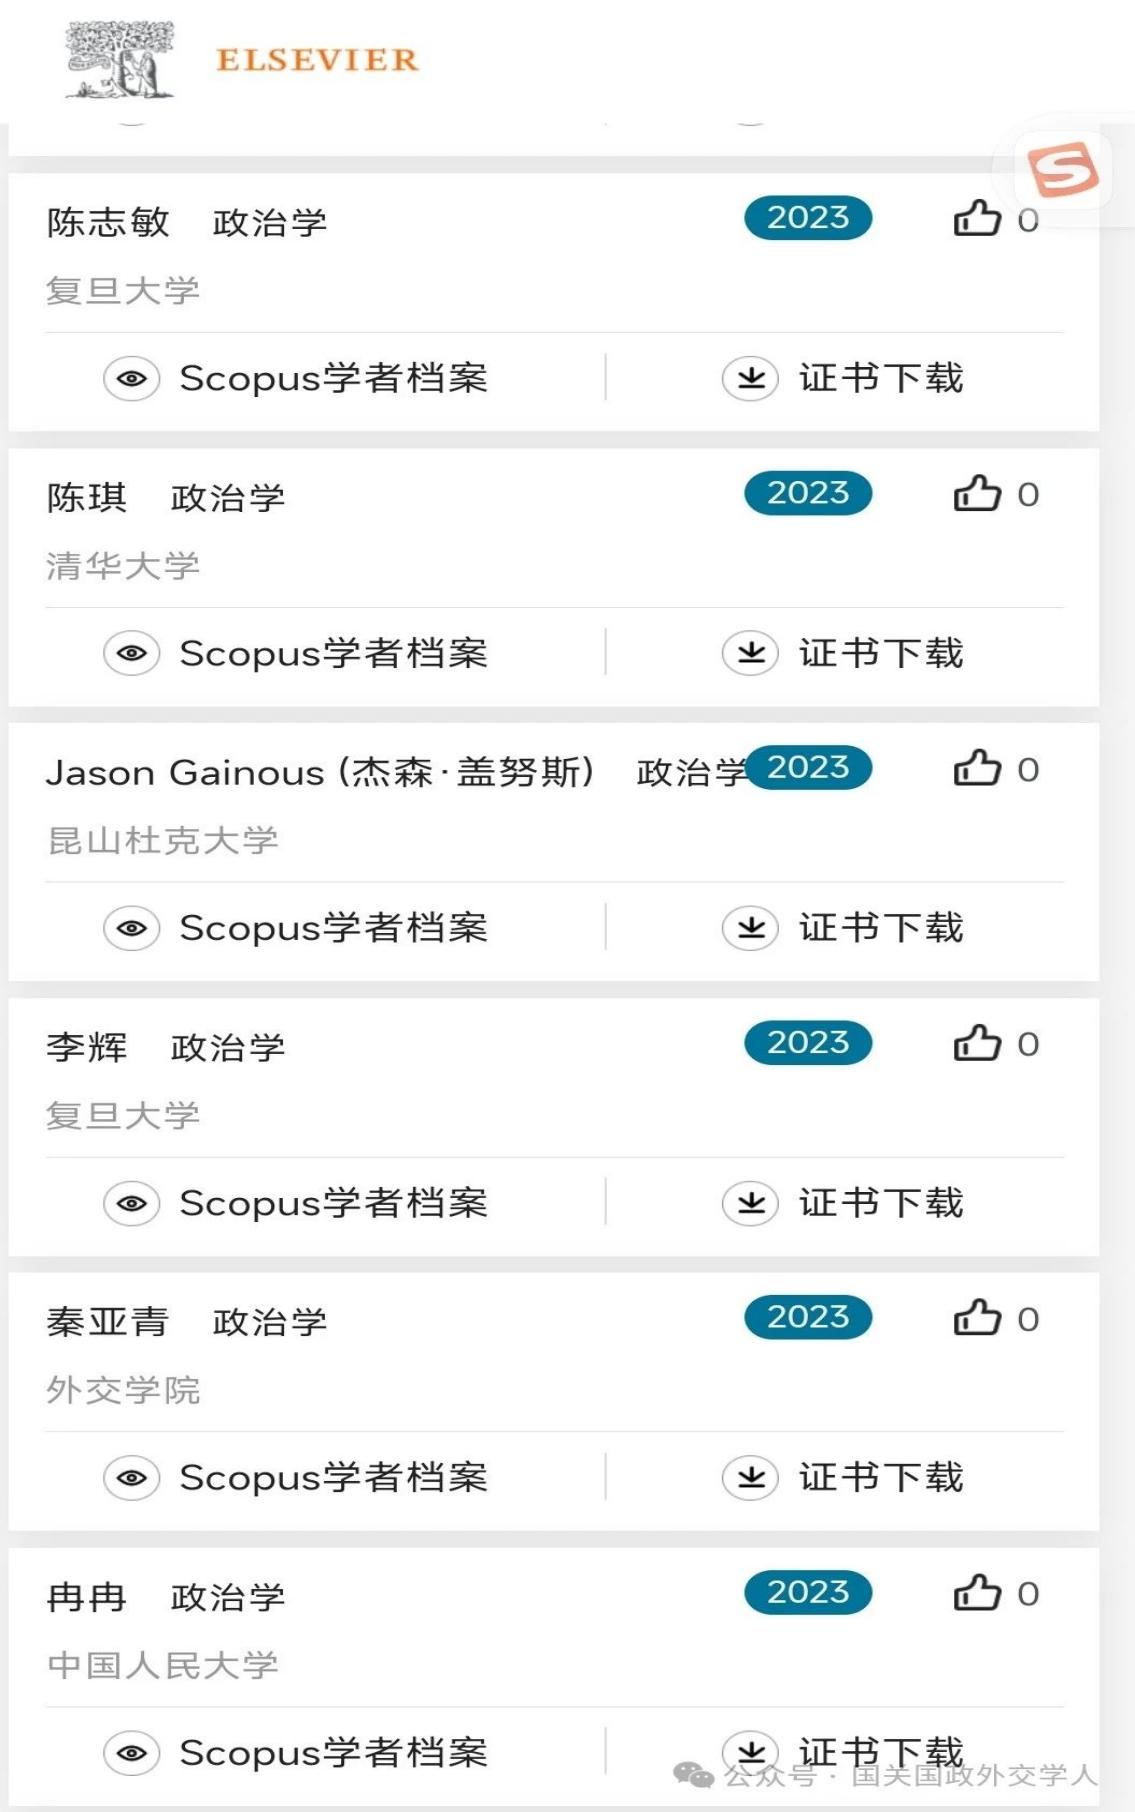Download 陈志敏's certificate via 证书下载
Image resolution: width=1135 pixels, height=1812 pixels.
(880, 379)
